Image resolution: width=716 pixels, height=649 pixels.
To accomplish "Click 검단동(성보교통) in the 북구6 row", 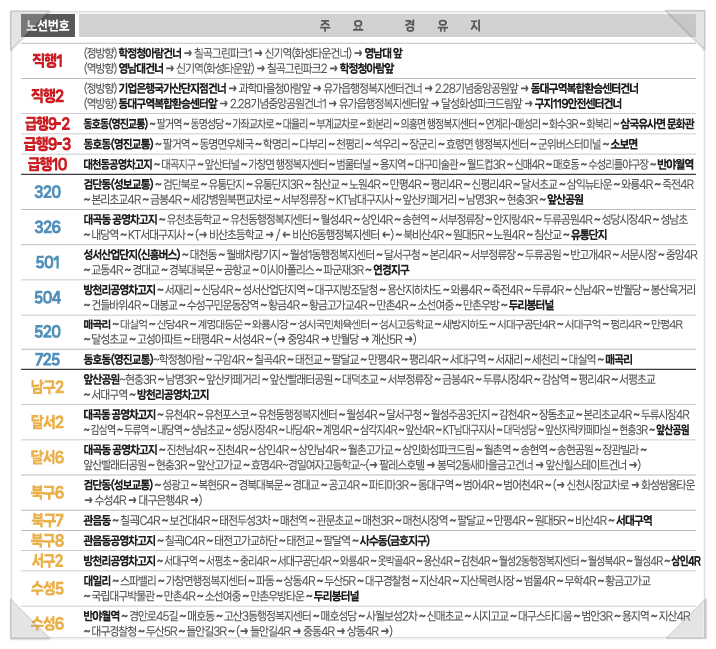I will [118, 485].
